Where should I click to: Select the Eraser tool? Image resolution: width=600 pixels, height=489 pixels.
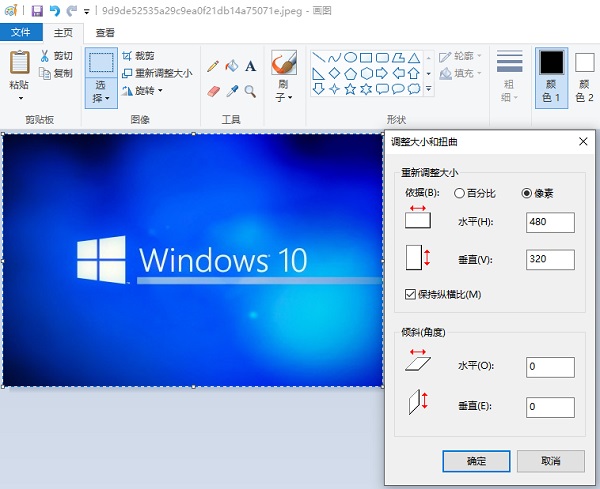point(213,91)
